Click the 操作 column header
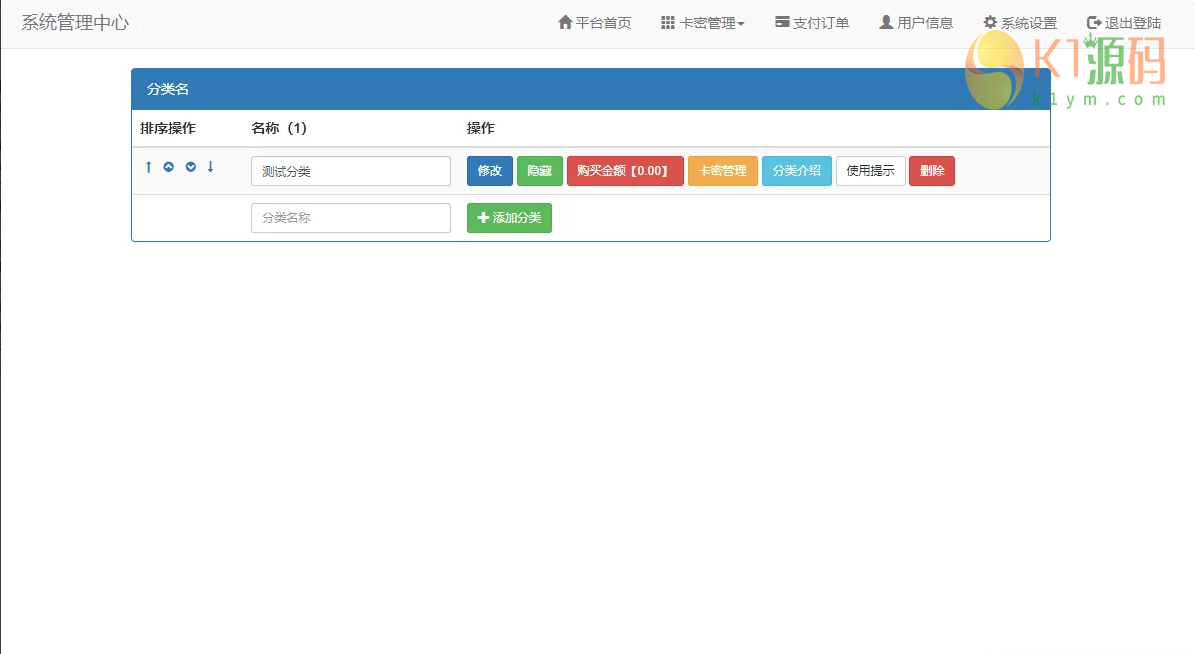 481,128
